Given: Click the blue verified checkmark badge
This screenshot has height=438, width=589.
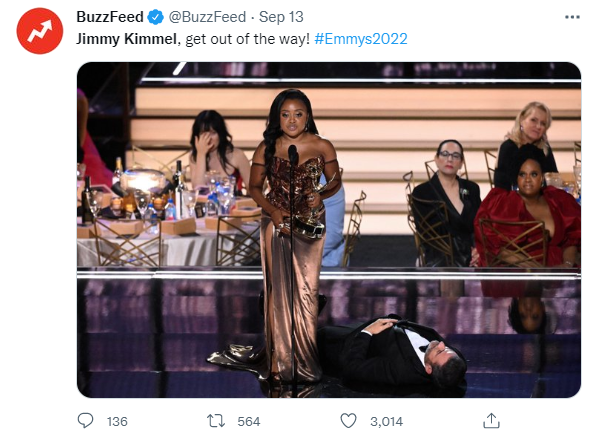Looking at the screenshot, I should pyautogui.click(x=155, y=17).
